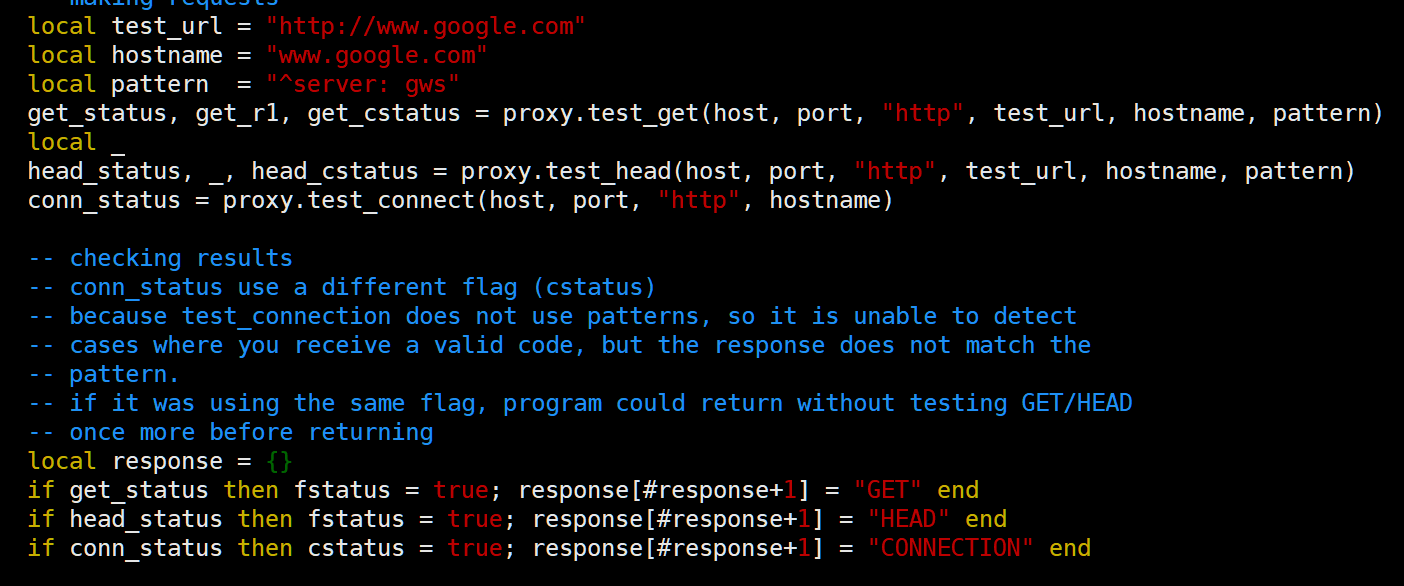Click "GET/HEAD" in the comment line
1404x586 pixels.
tap(1076, 403)
